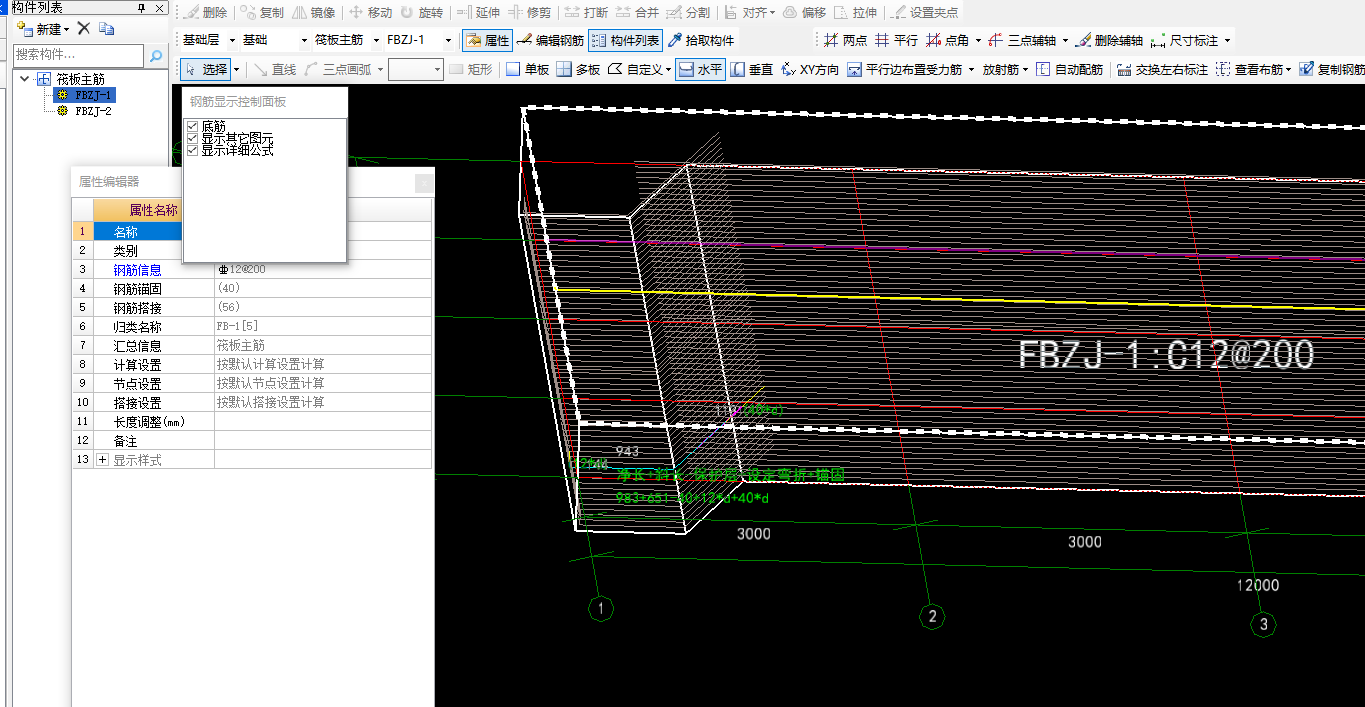The width and height of the screenshot is (1365, 707).
Task: Click 自动配筋 (auto rebar)
Action: pos(1069,70)
